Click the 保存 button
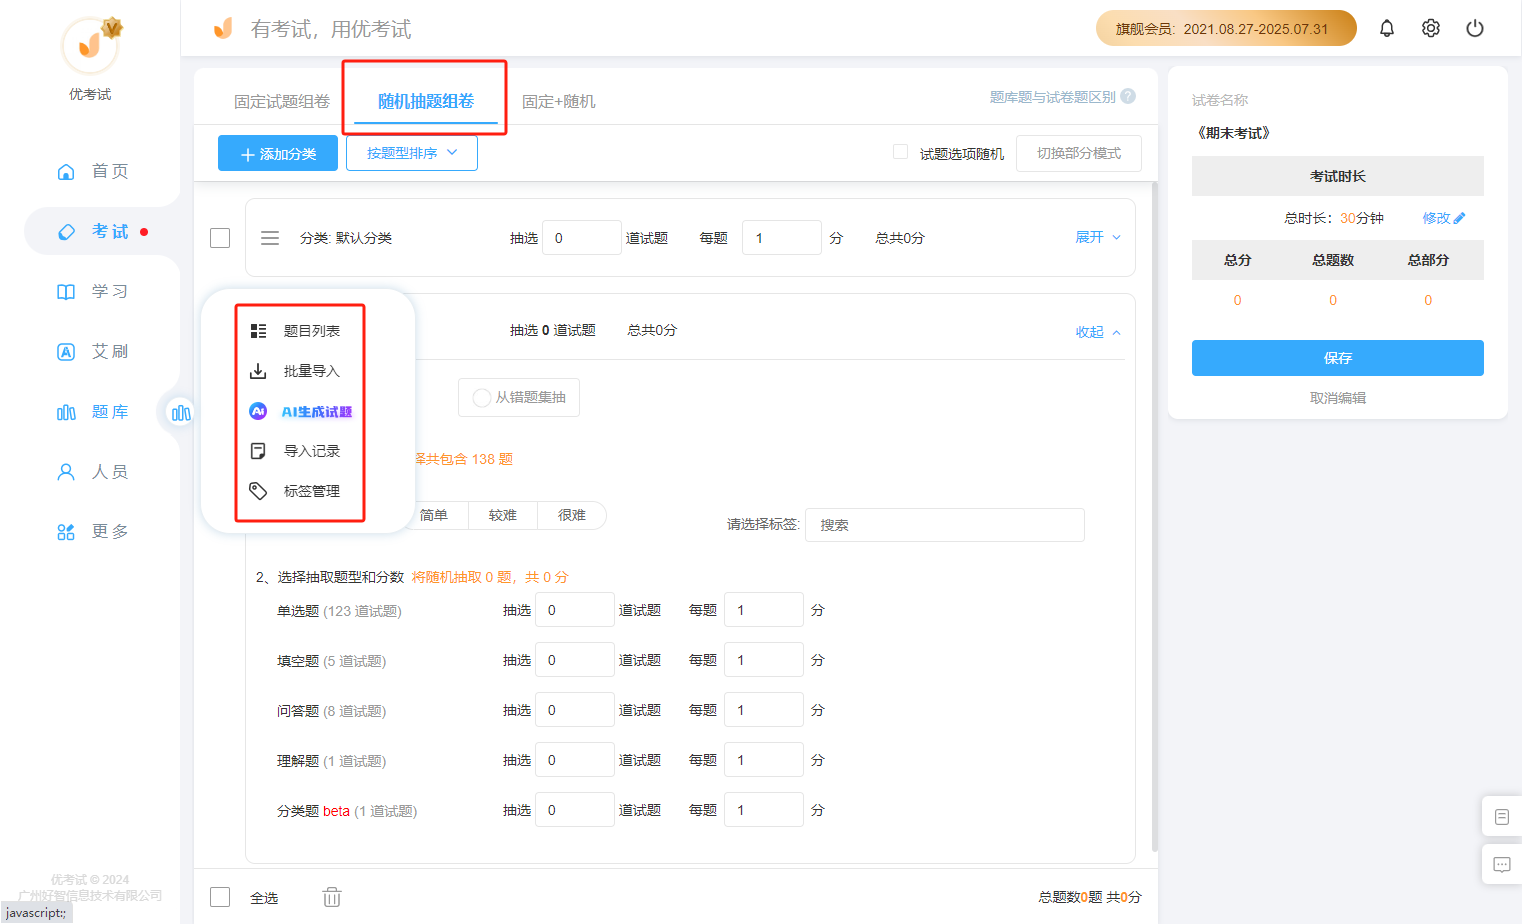The height and width of the screenshot is (924, 1522). click(x=1338, y=358)
